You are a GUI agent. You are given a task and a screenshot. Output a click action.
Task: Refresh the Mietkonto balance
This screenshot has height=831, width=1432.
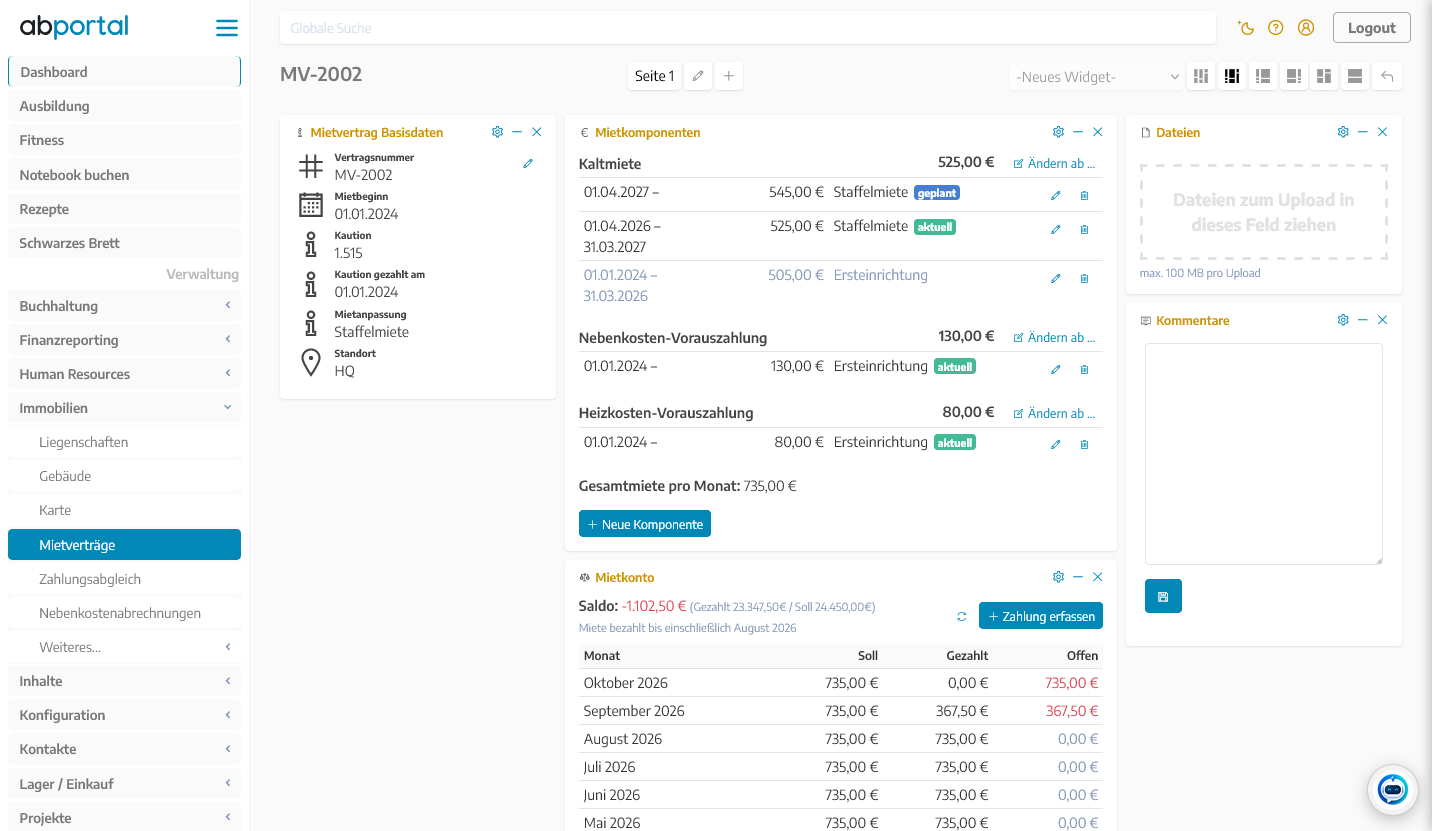coord(962,617)
